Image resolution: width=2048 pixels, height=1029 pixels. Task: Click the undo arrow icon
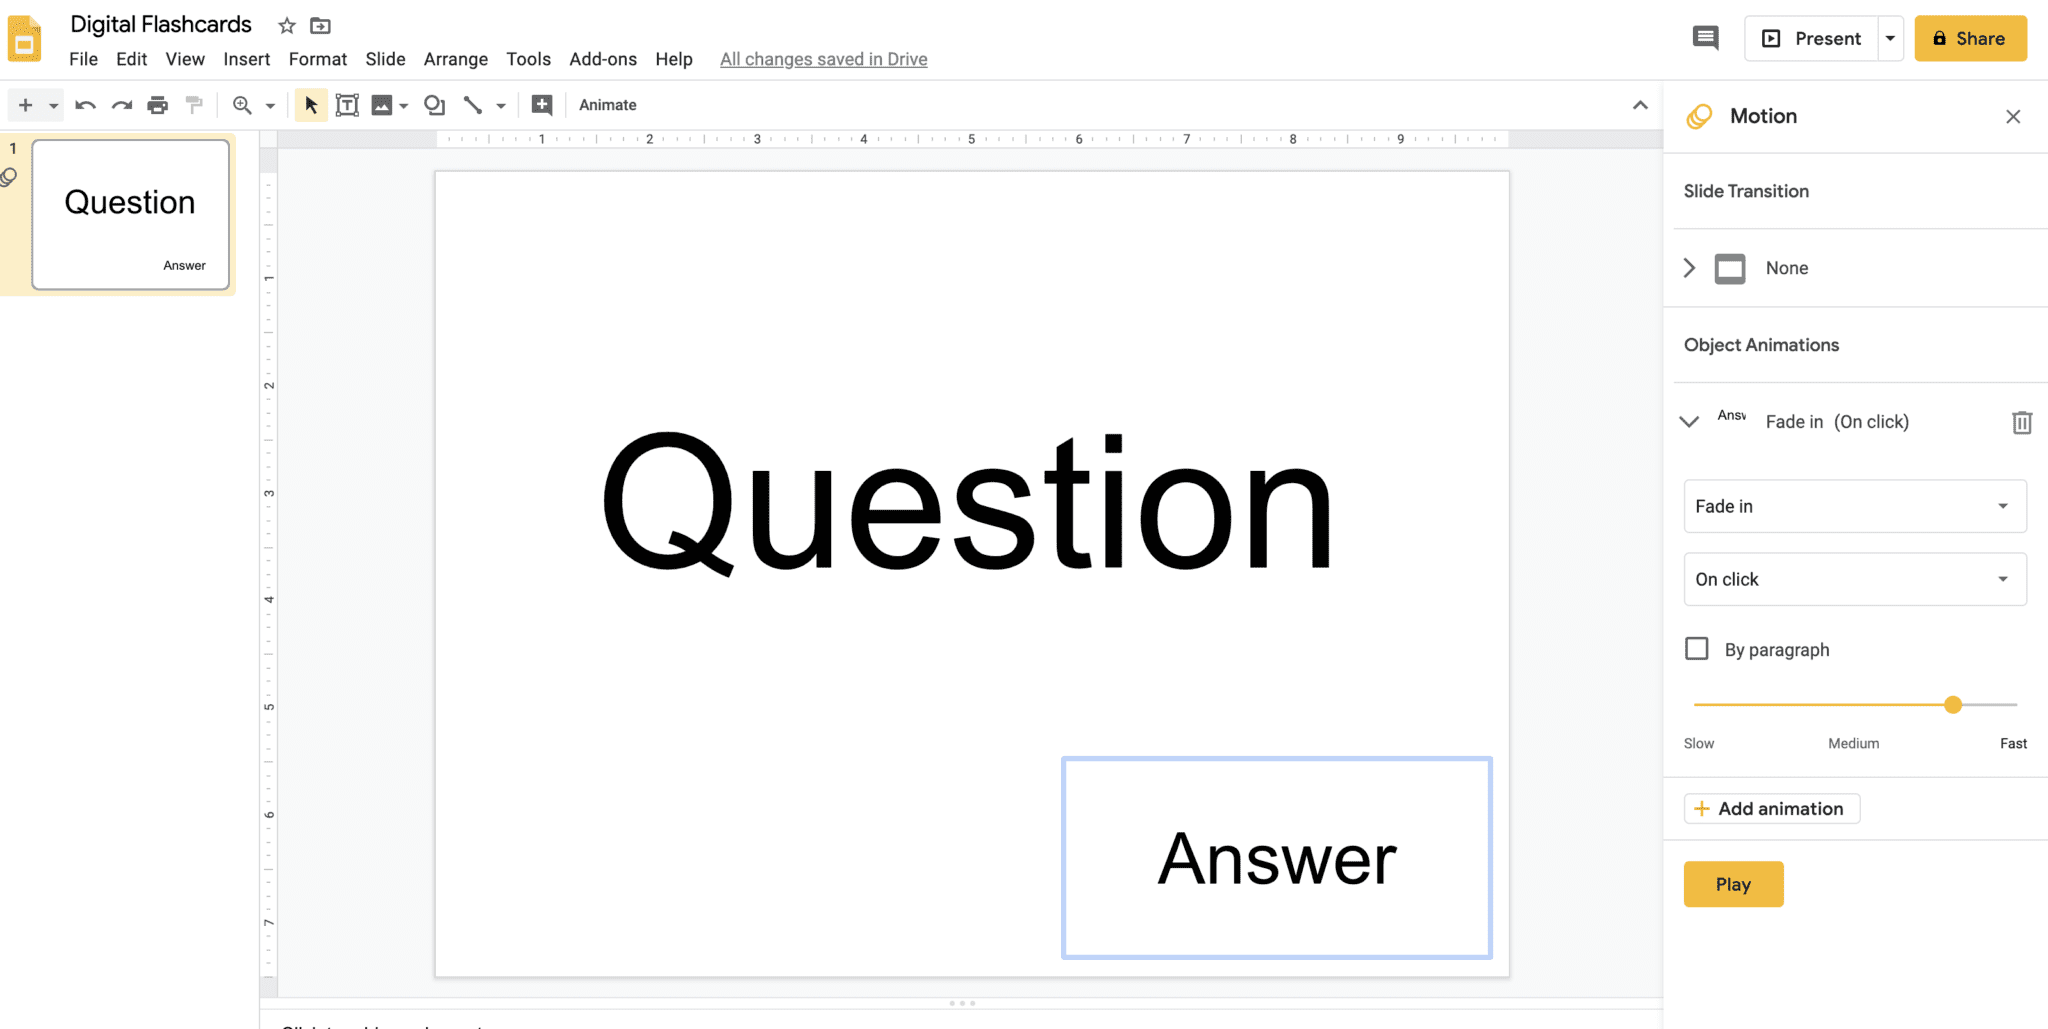tap(85, 105)
